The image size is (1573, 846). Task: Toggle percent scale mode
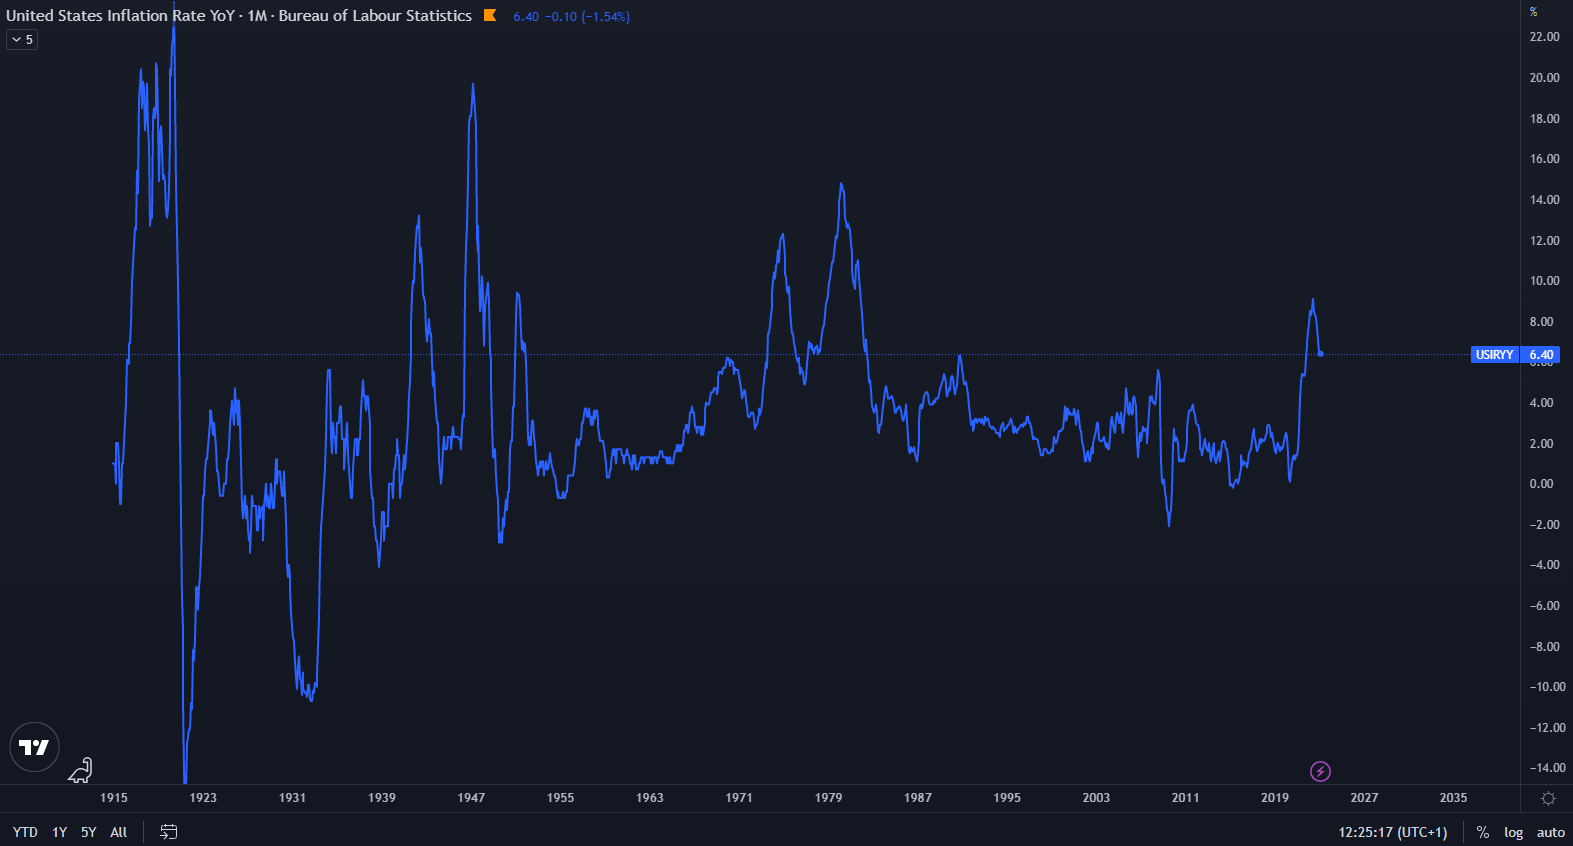pos(1483,832)
